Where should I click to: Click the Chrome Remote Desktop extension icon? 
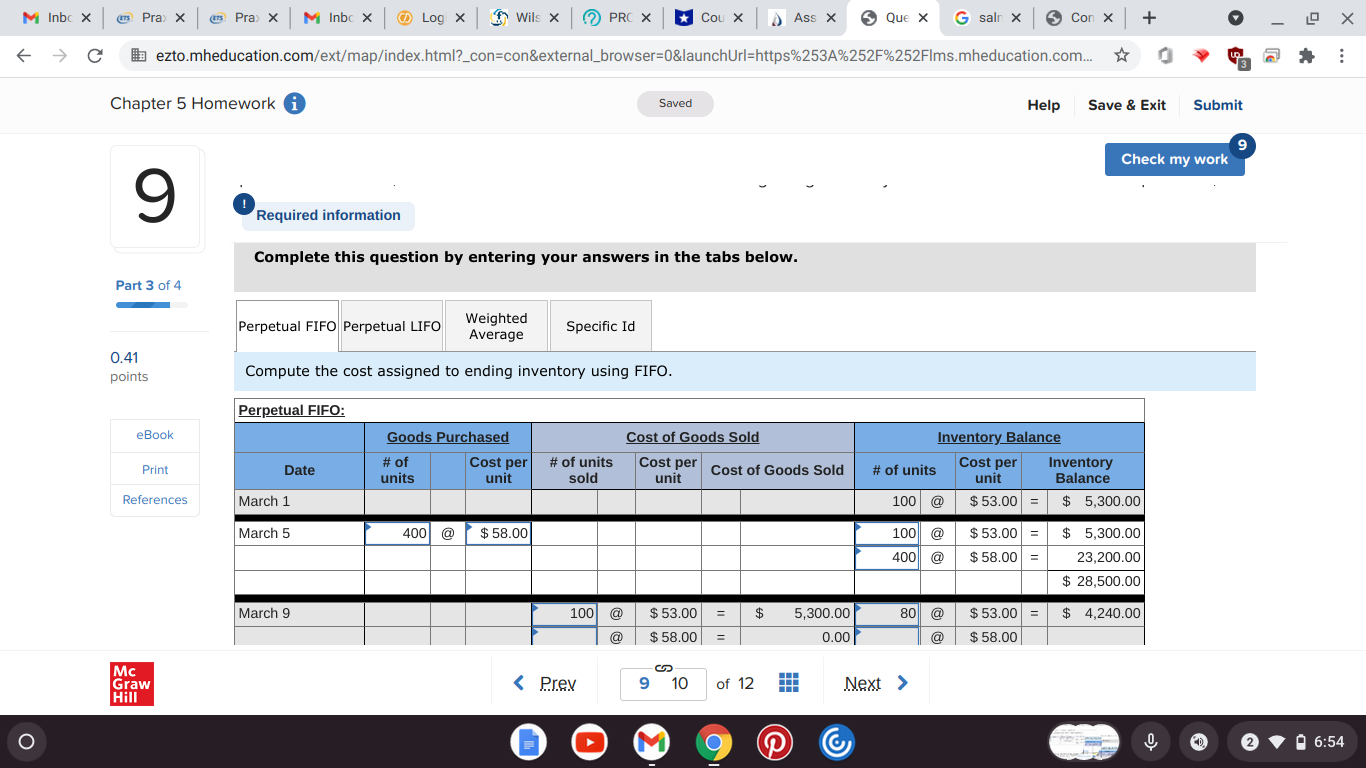1272,57
